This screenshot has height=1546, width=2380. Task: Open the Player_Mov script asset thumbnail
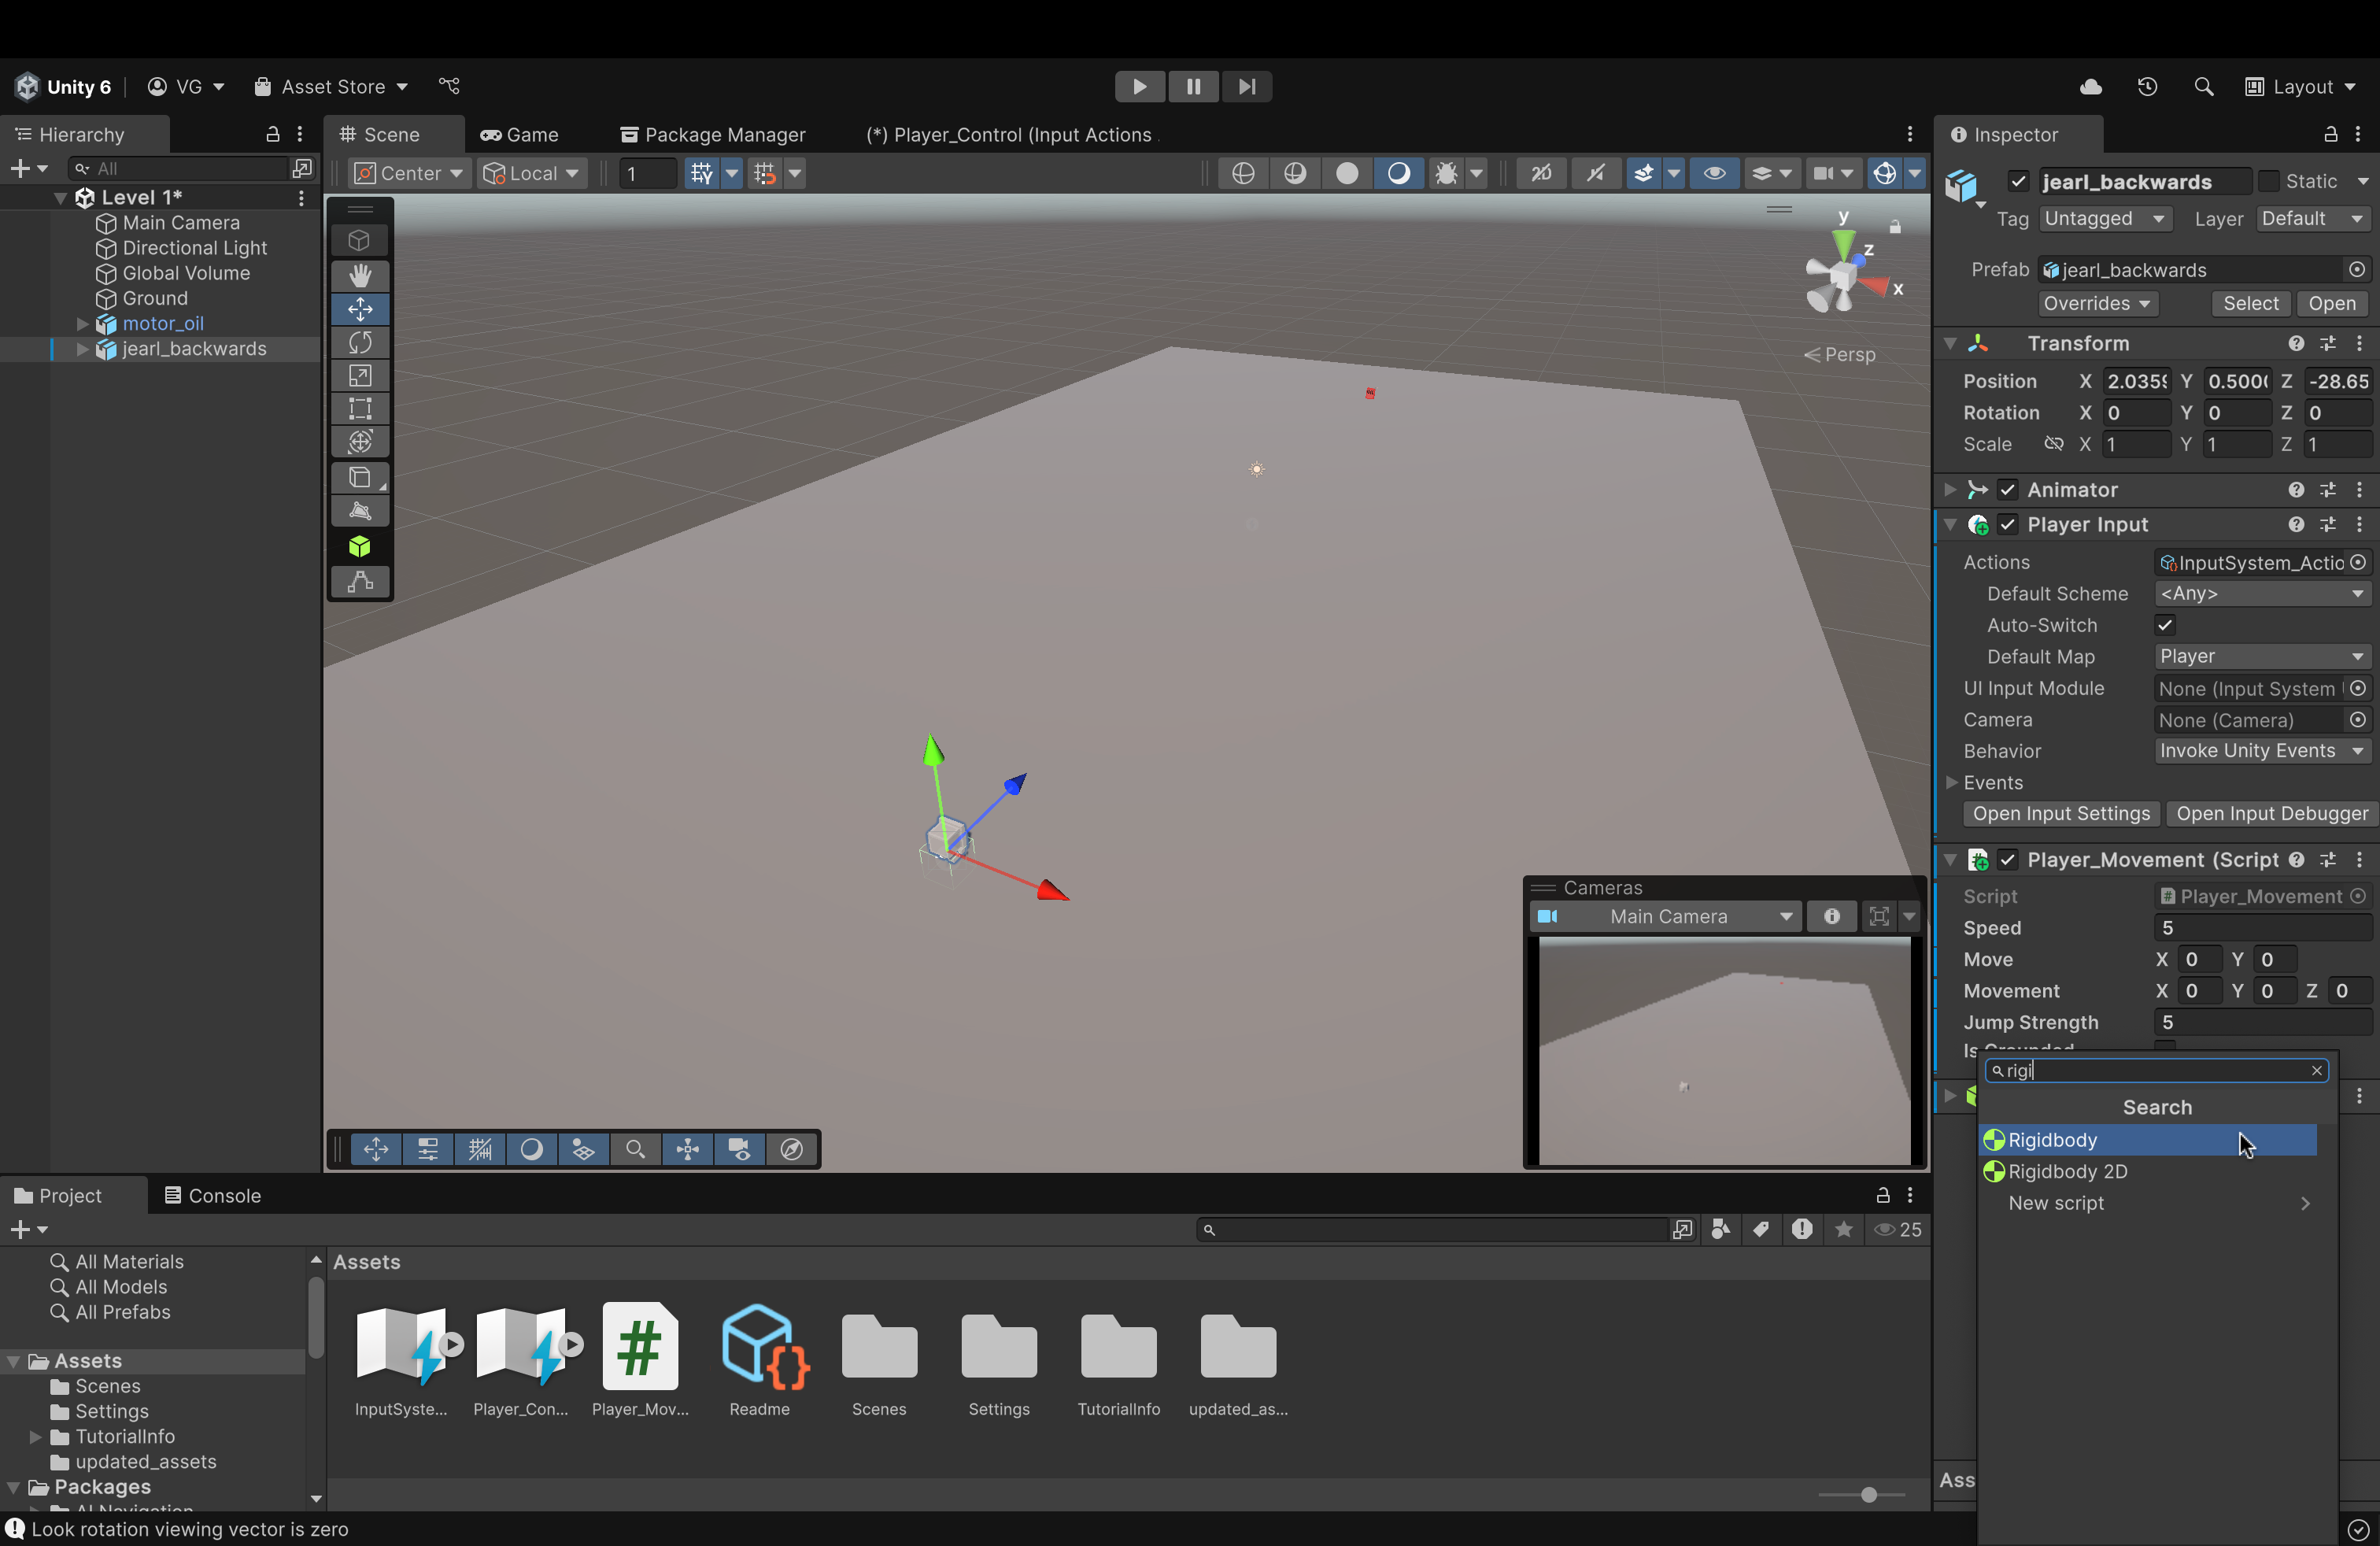click(x=640, y=1346)
